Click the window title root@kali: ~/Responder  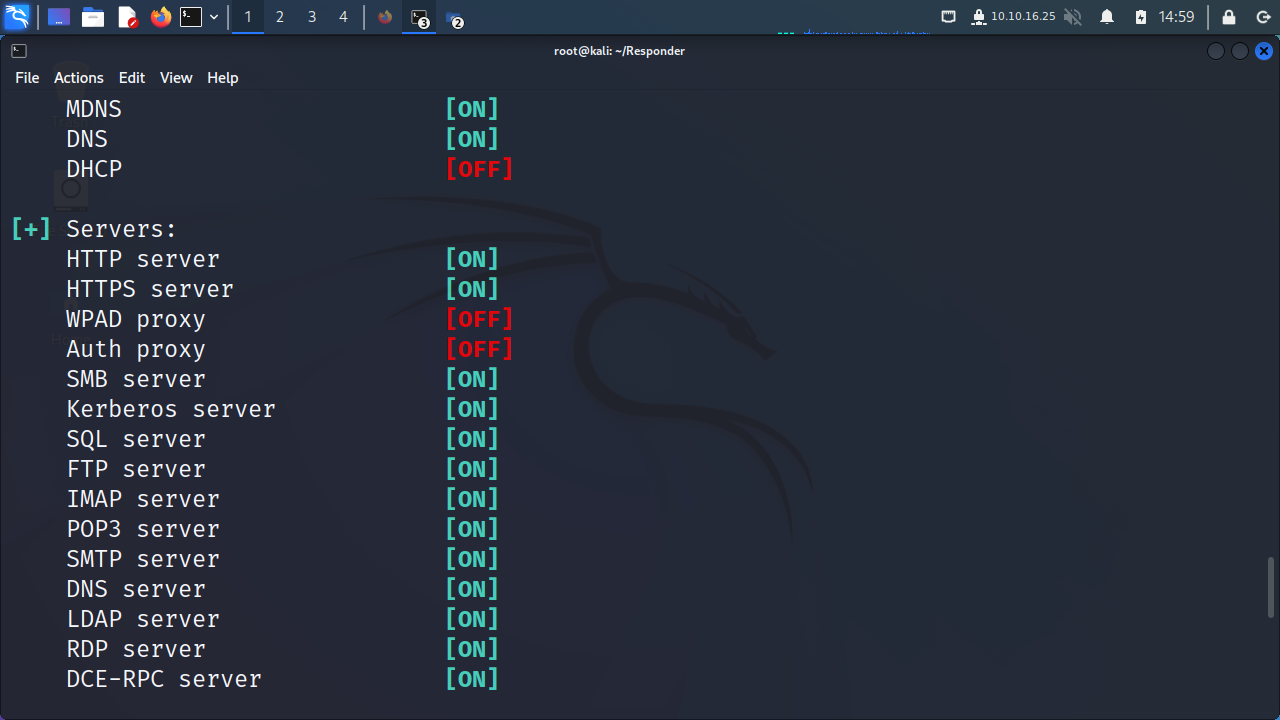pyautogui.click(x=620, y=51)
